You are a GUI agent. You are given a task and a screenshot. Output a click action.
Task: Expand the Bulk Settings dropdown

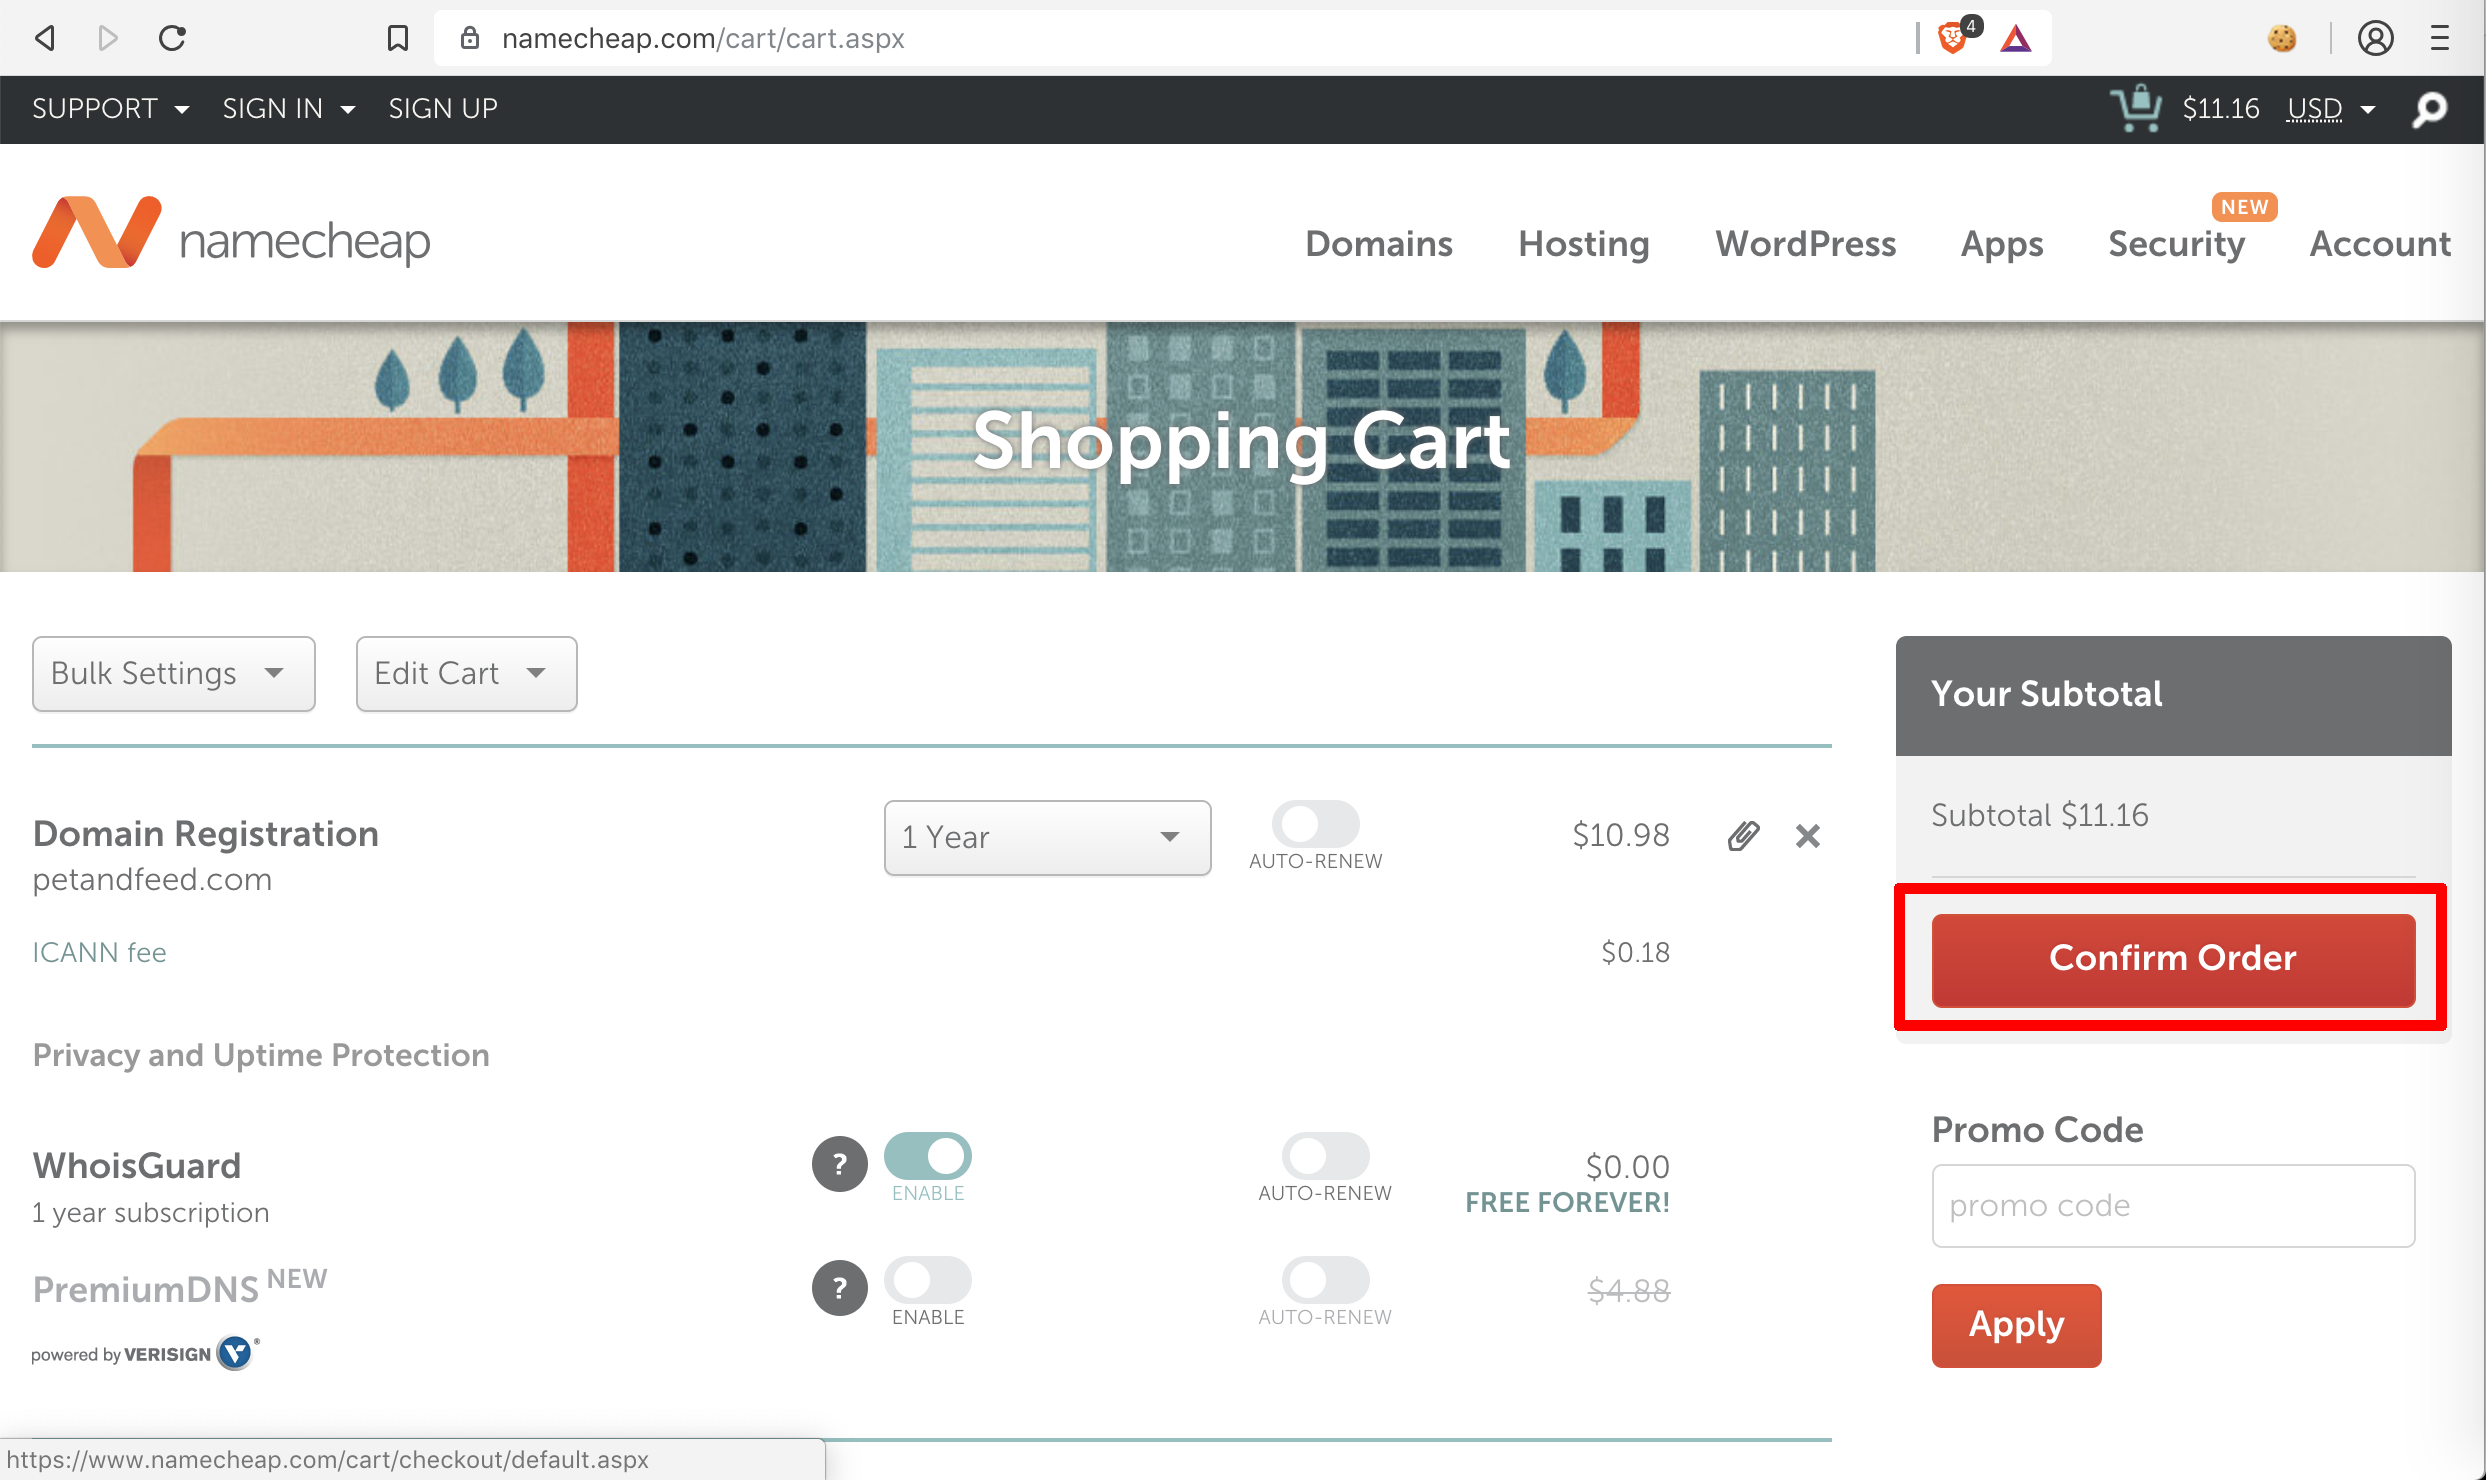pyautogui.click(x=173, y=674)
